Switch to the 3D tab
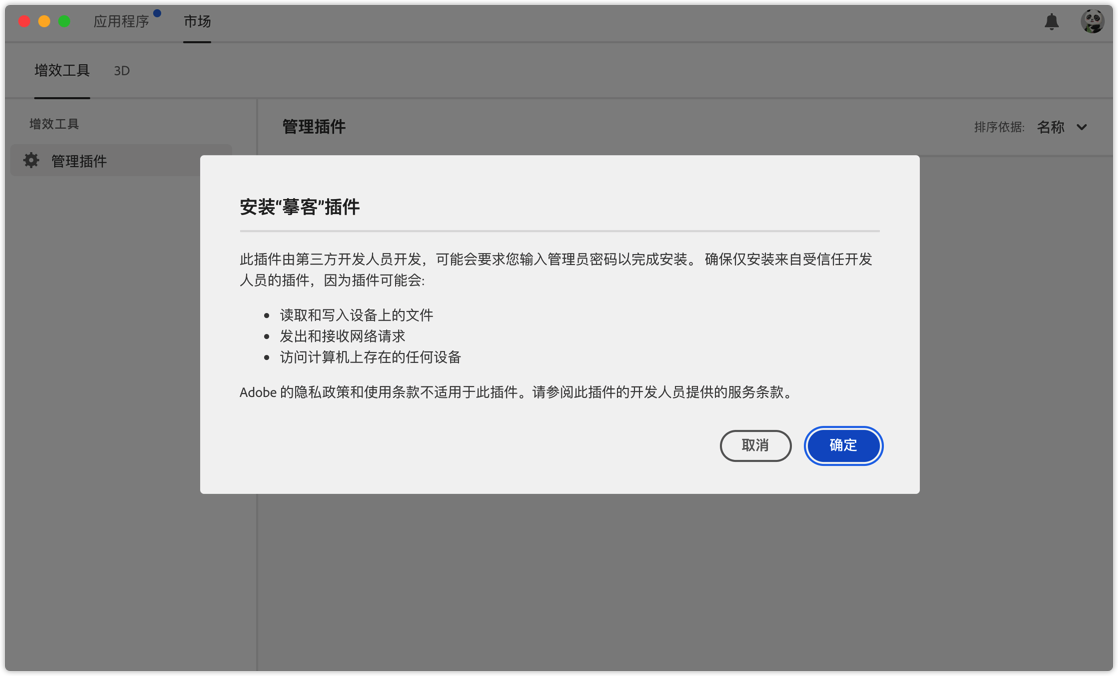The image size is (1118, 676). click(122, 70)
